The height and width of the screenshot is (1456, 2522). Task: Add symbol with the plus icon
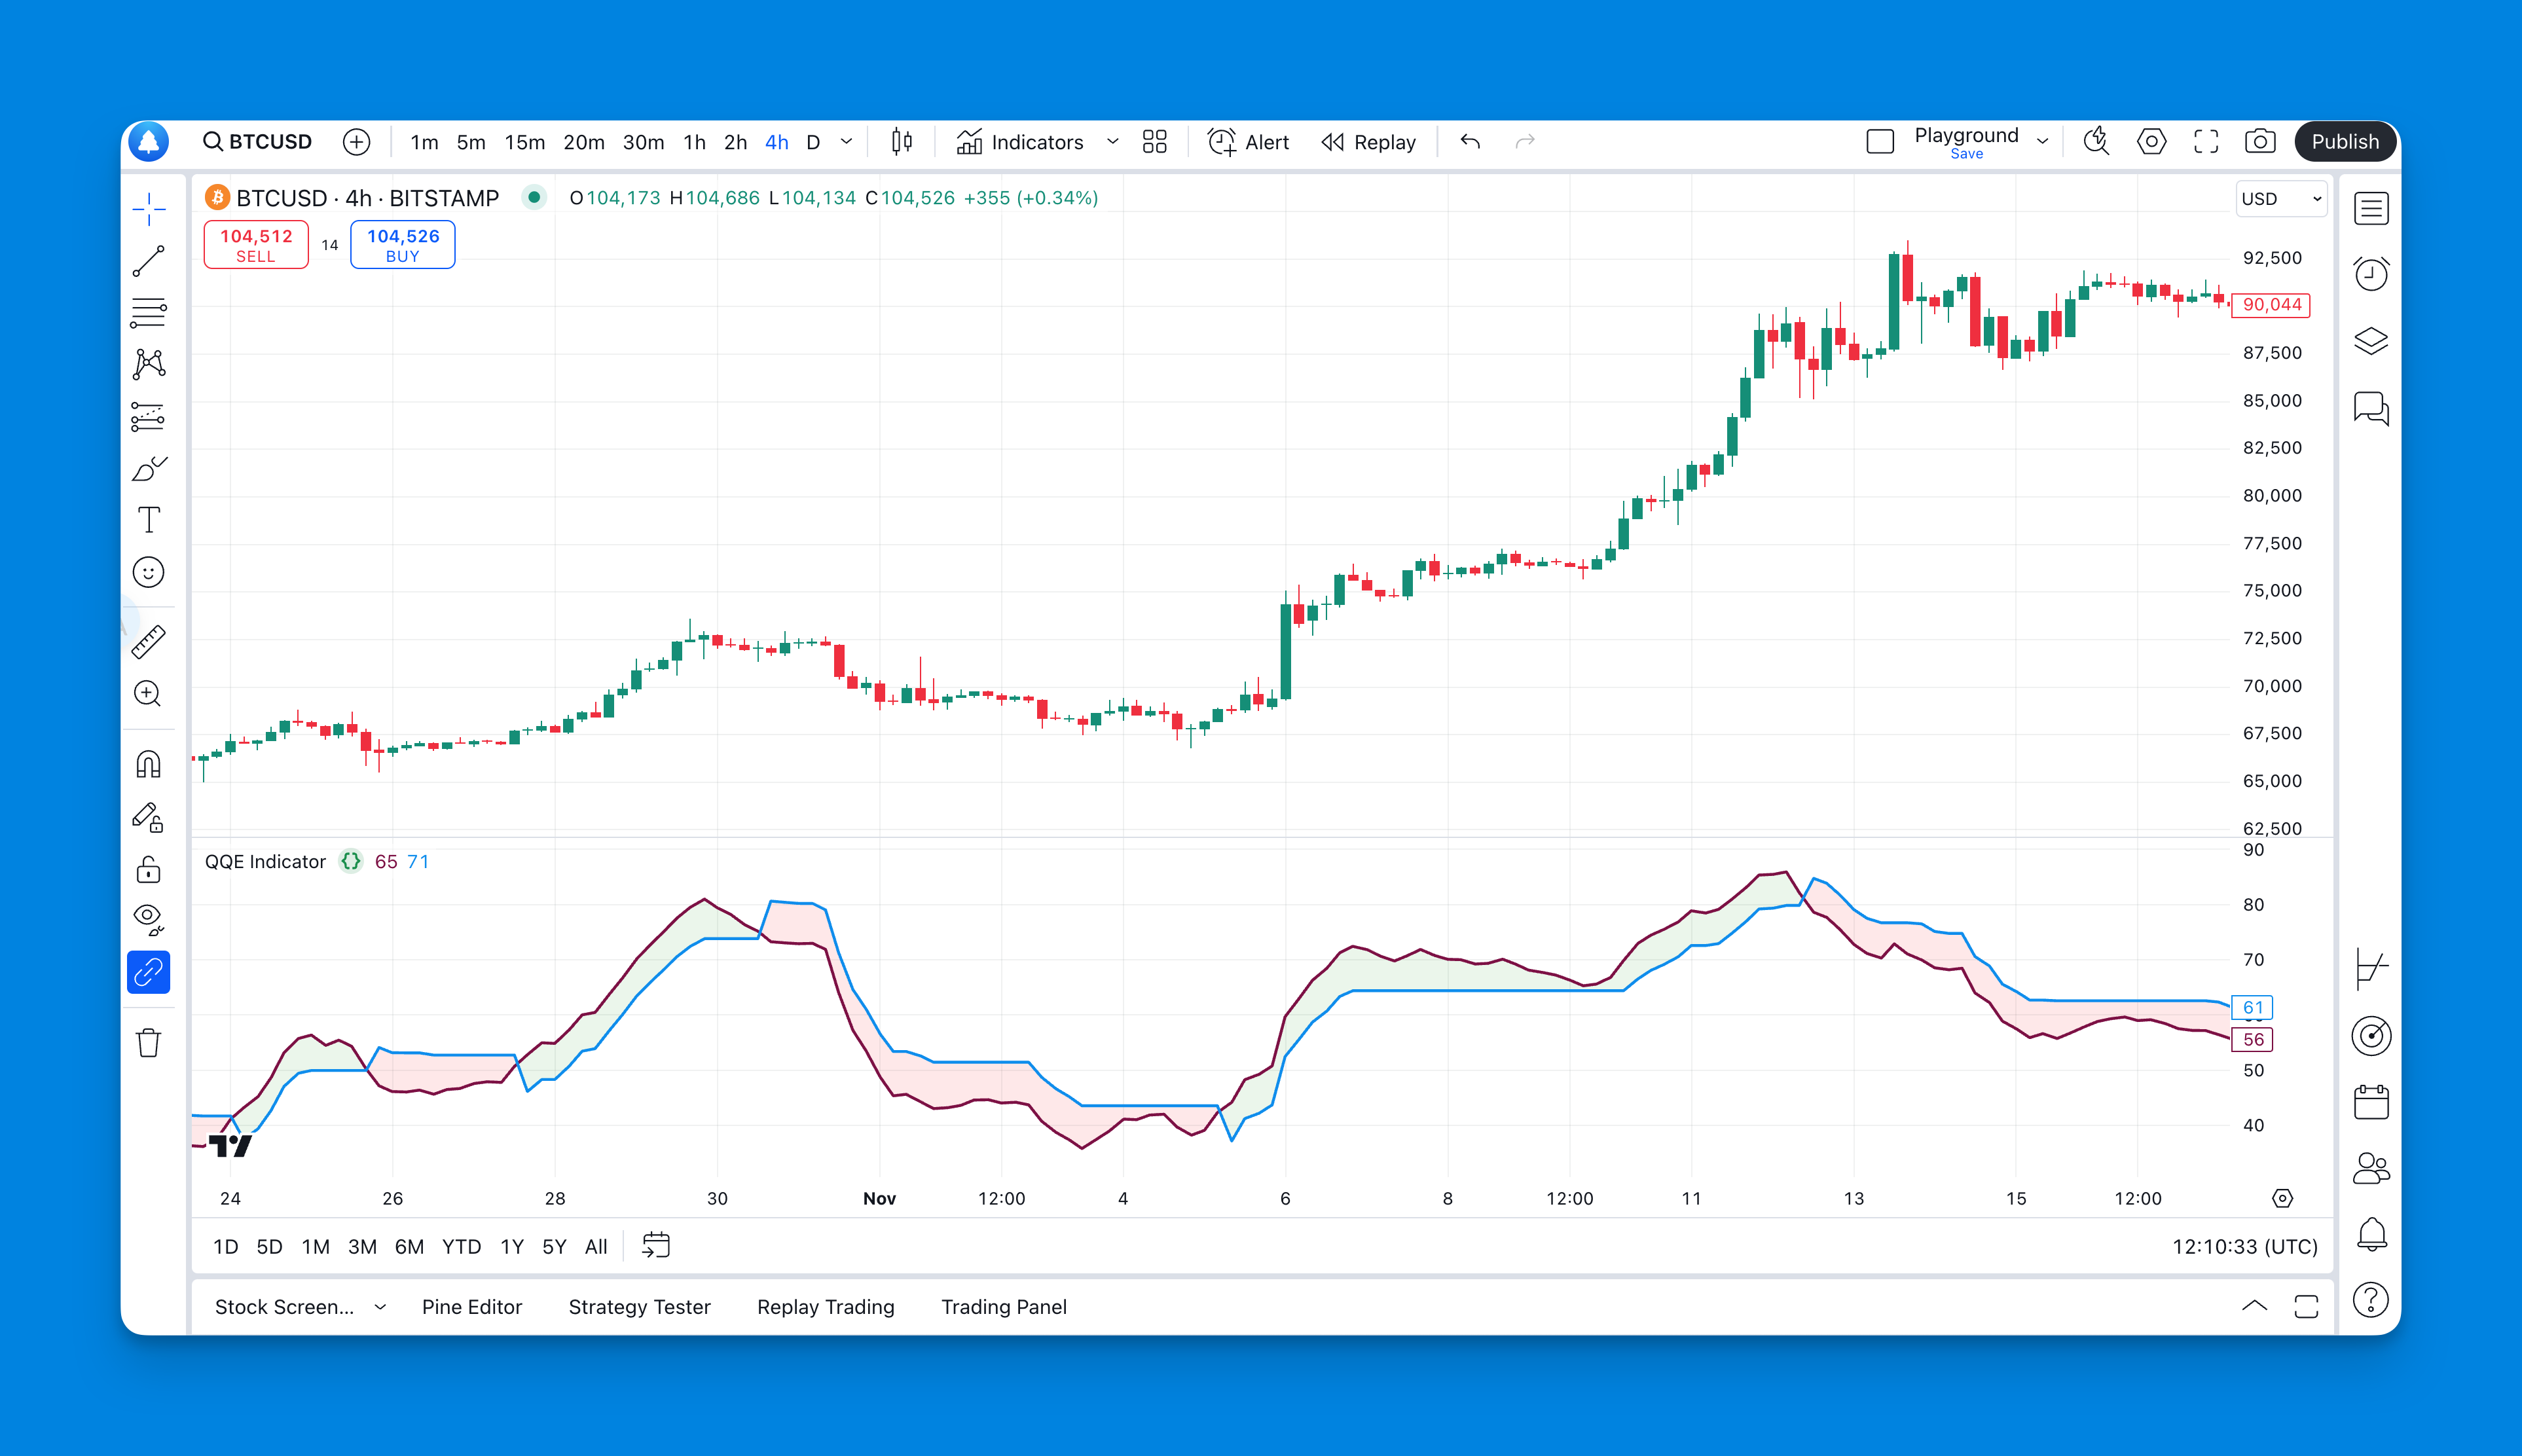tap(356, 142)
